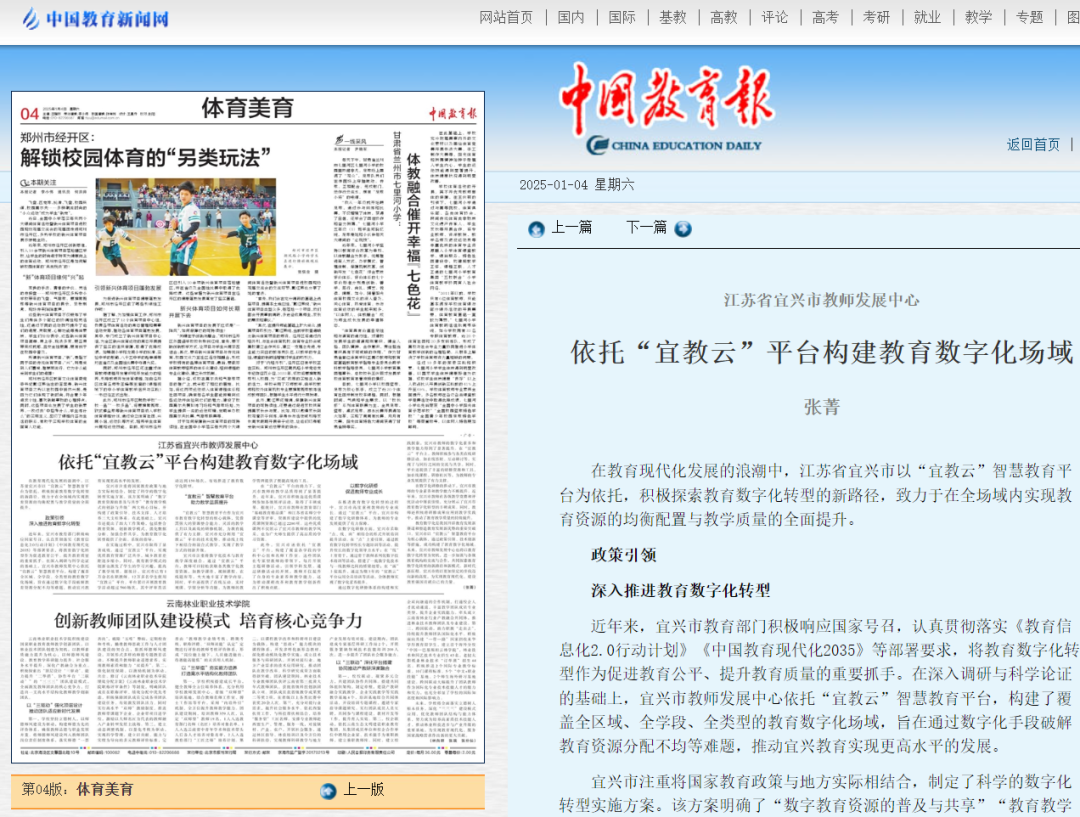Click the small 中国教育报 logo on page corner
Viewport: 1080px width, 817px height.
(453, 114)
